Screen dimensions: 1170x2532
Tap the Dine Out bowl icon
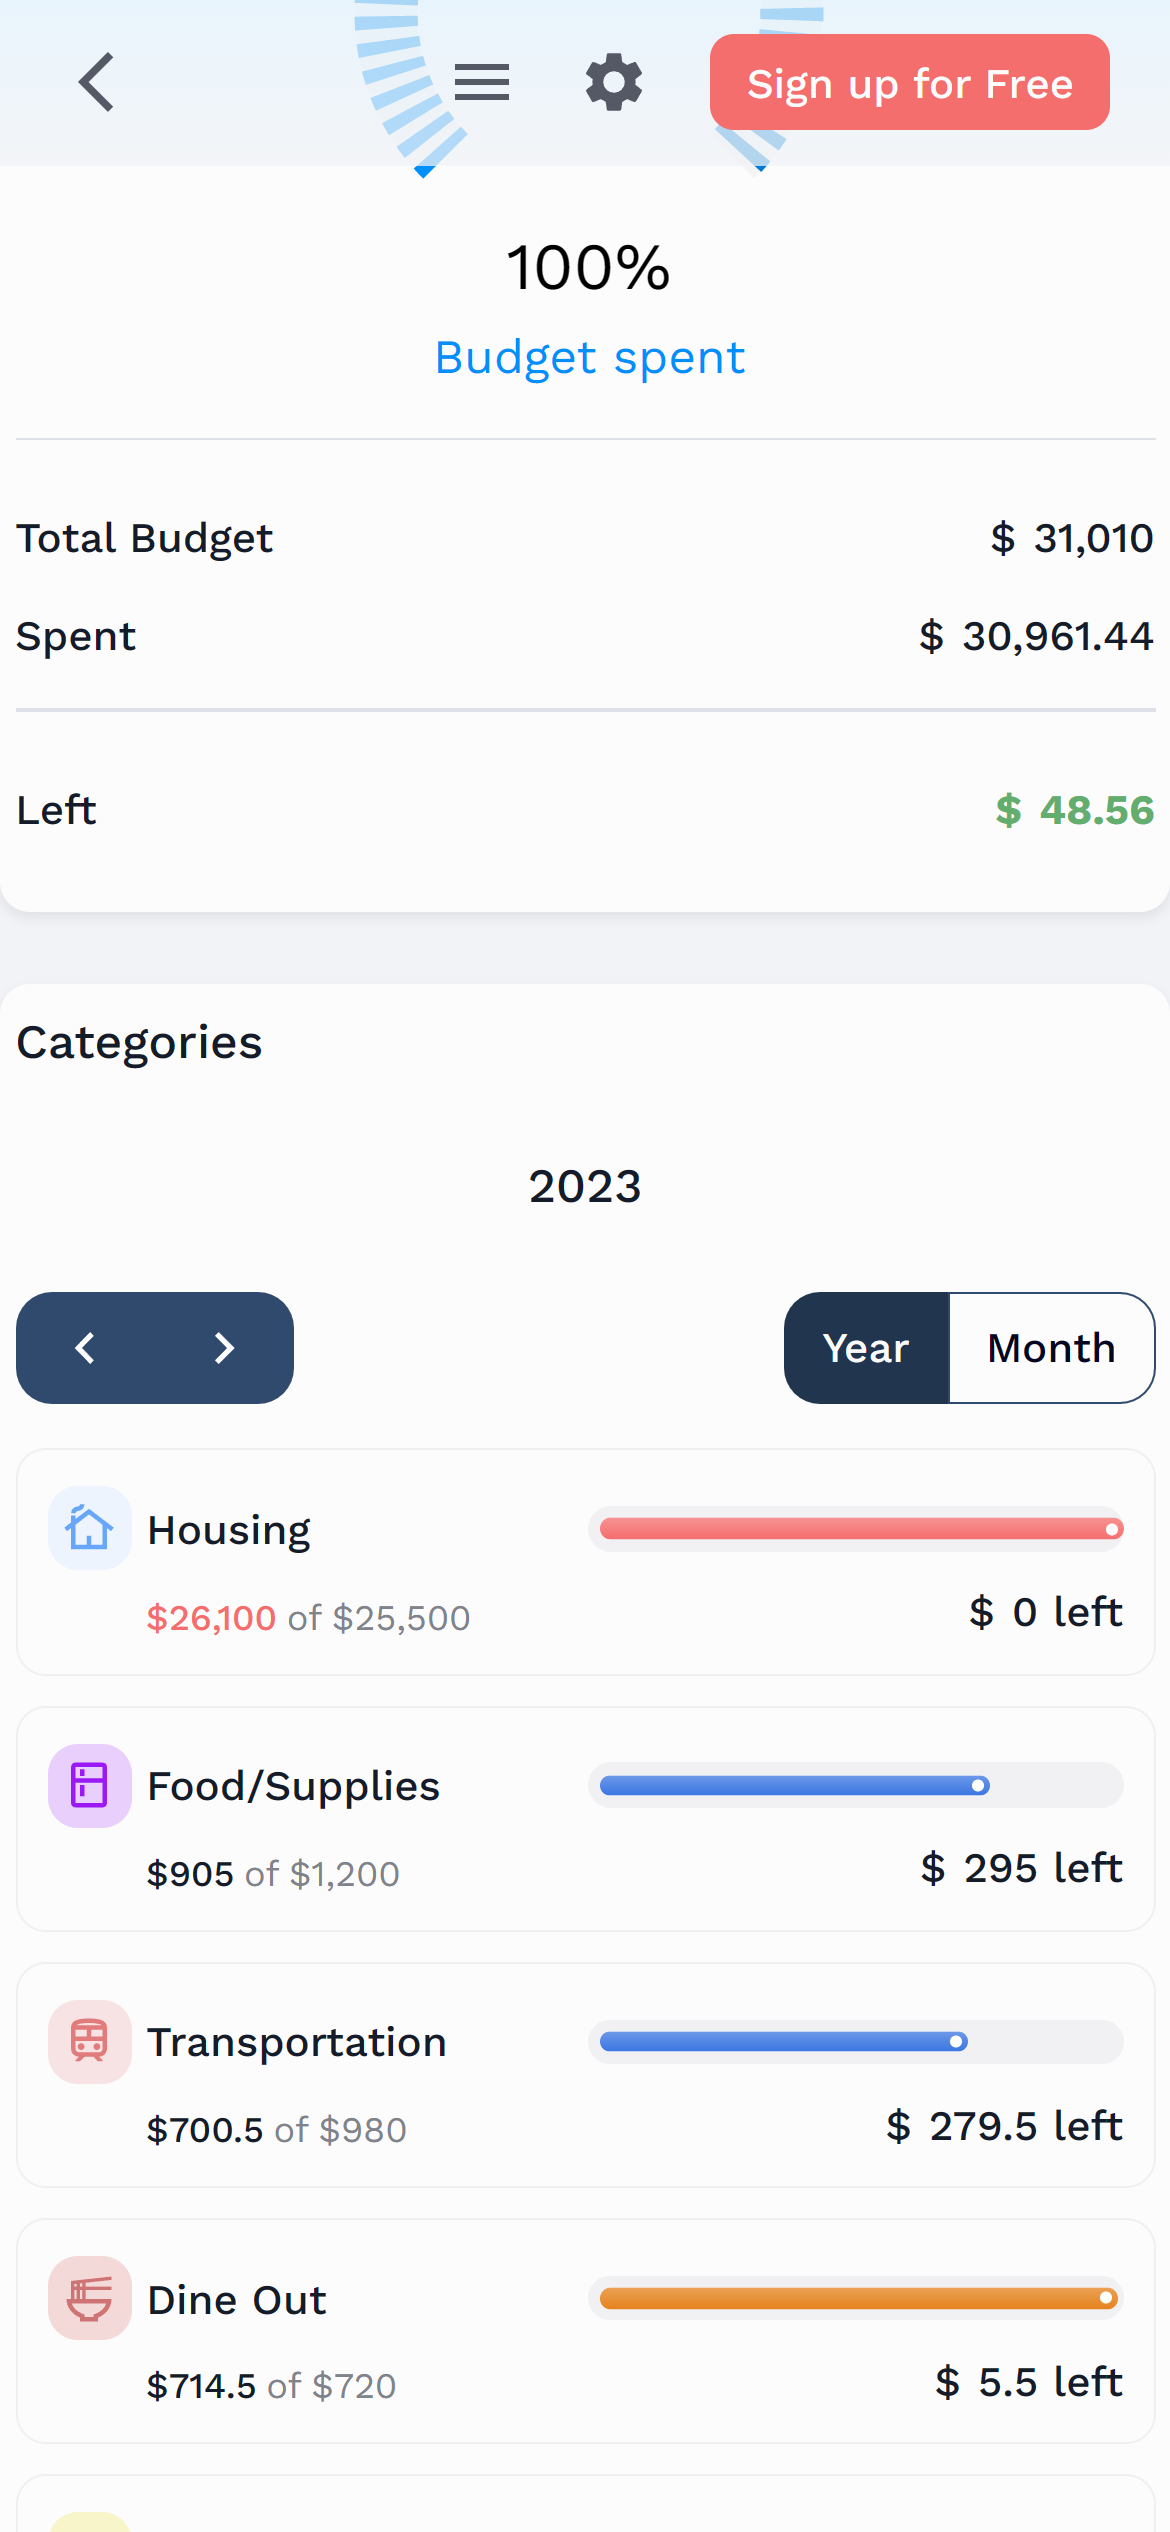(90, 2298)
